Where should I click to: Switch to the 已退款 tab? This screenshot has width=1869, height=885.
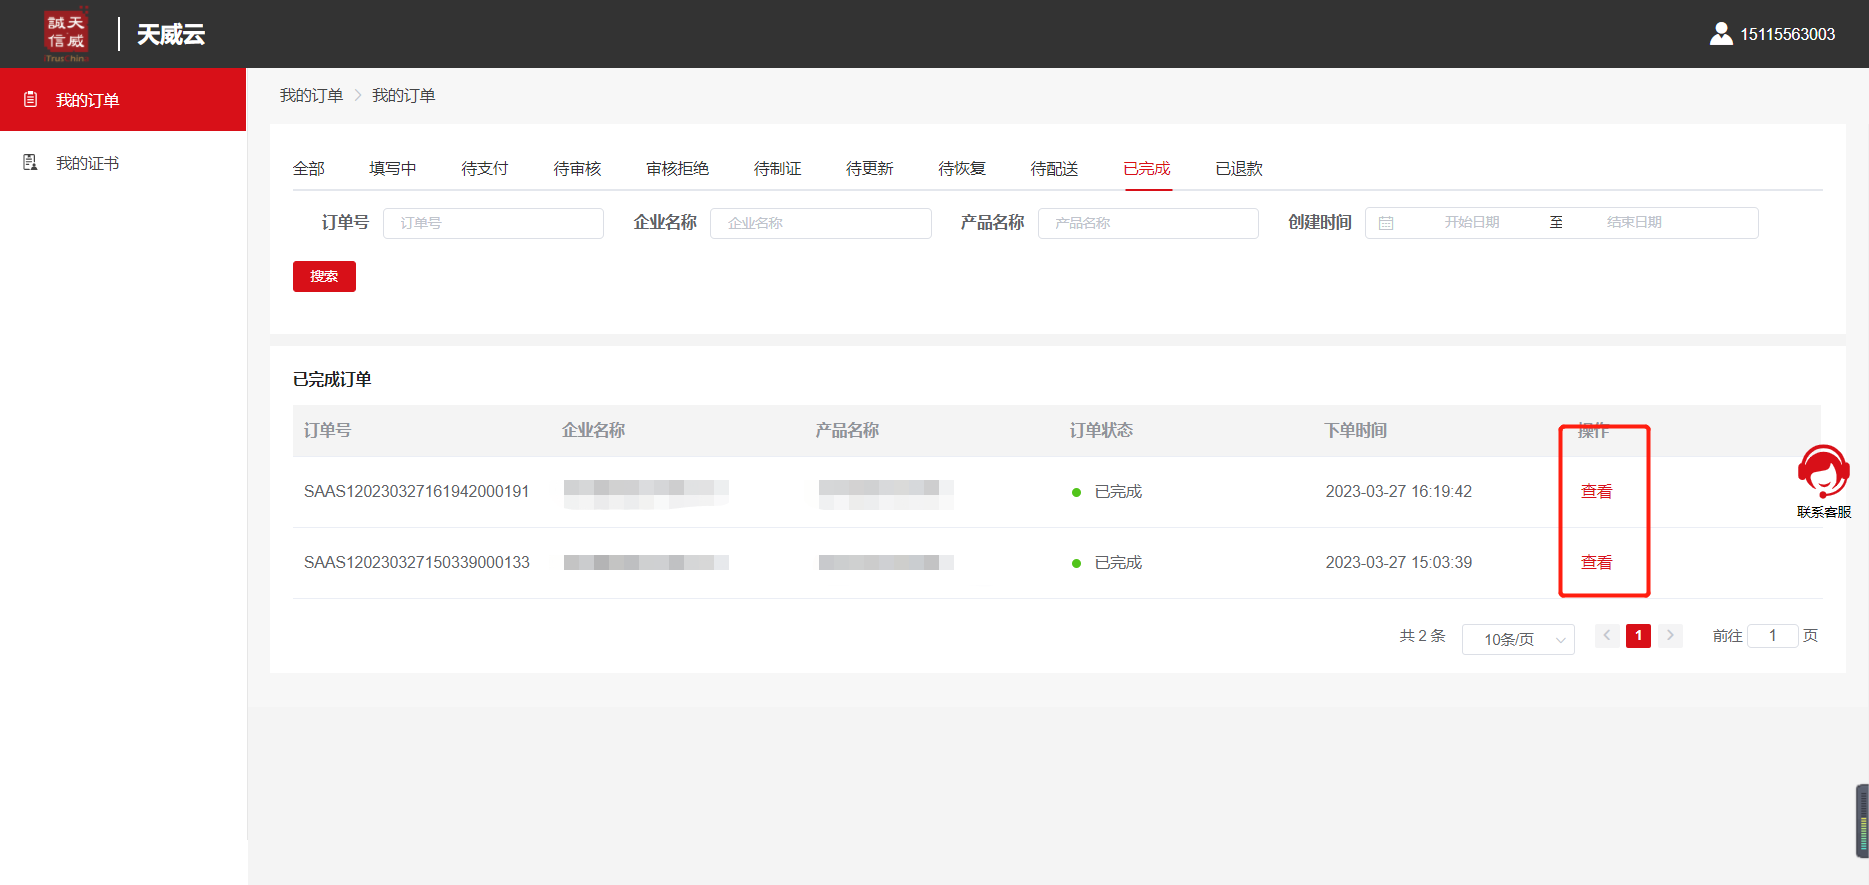point(1238,168)
